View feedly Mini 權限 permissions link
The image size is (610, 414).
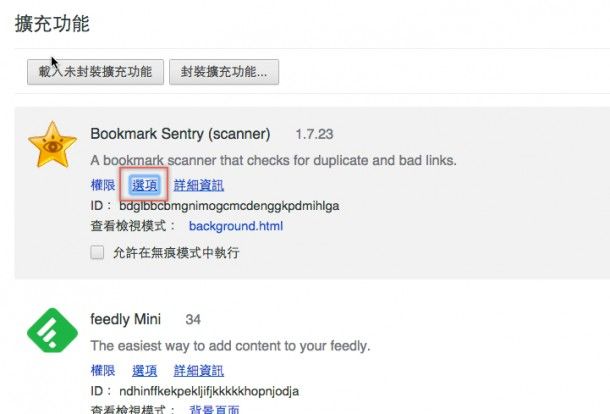[x=103, y=370]
